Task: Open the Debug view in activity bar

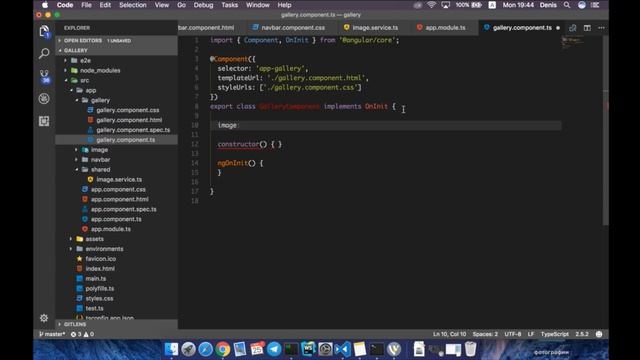Action: (x=44, y=98)
